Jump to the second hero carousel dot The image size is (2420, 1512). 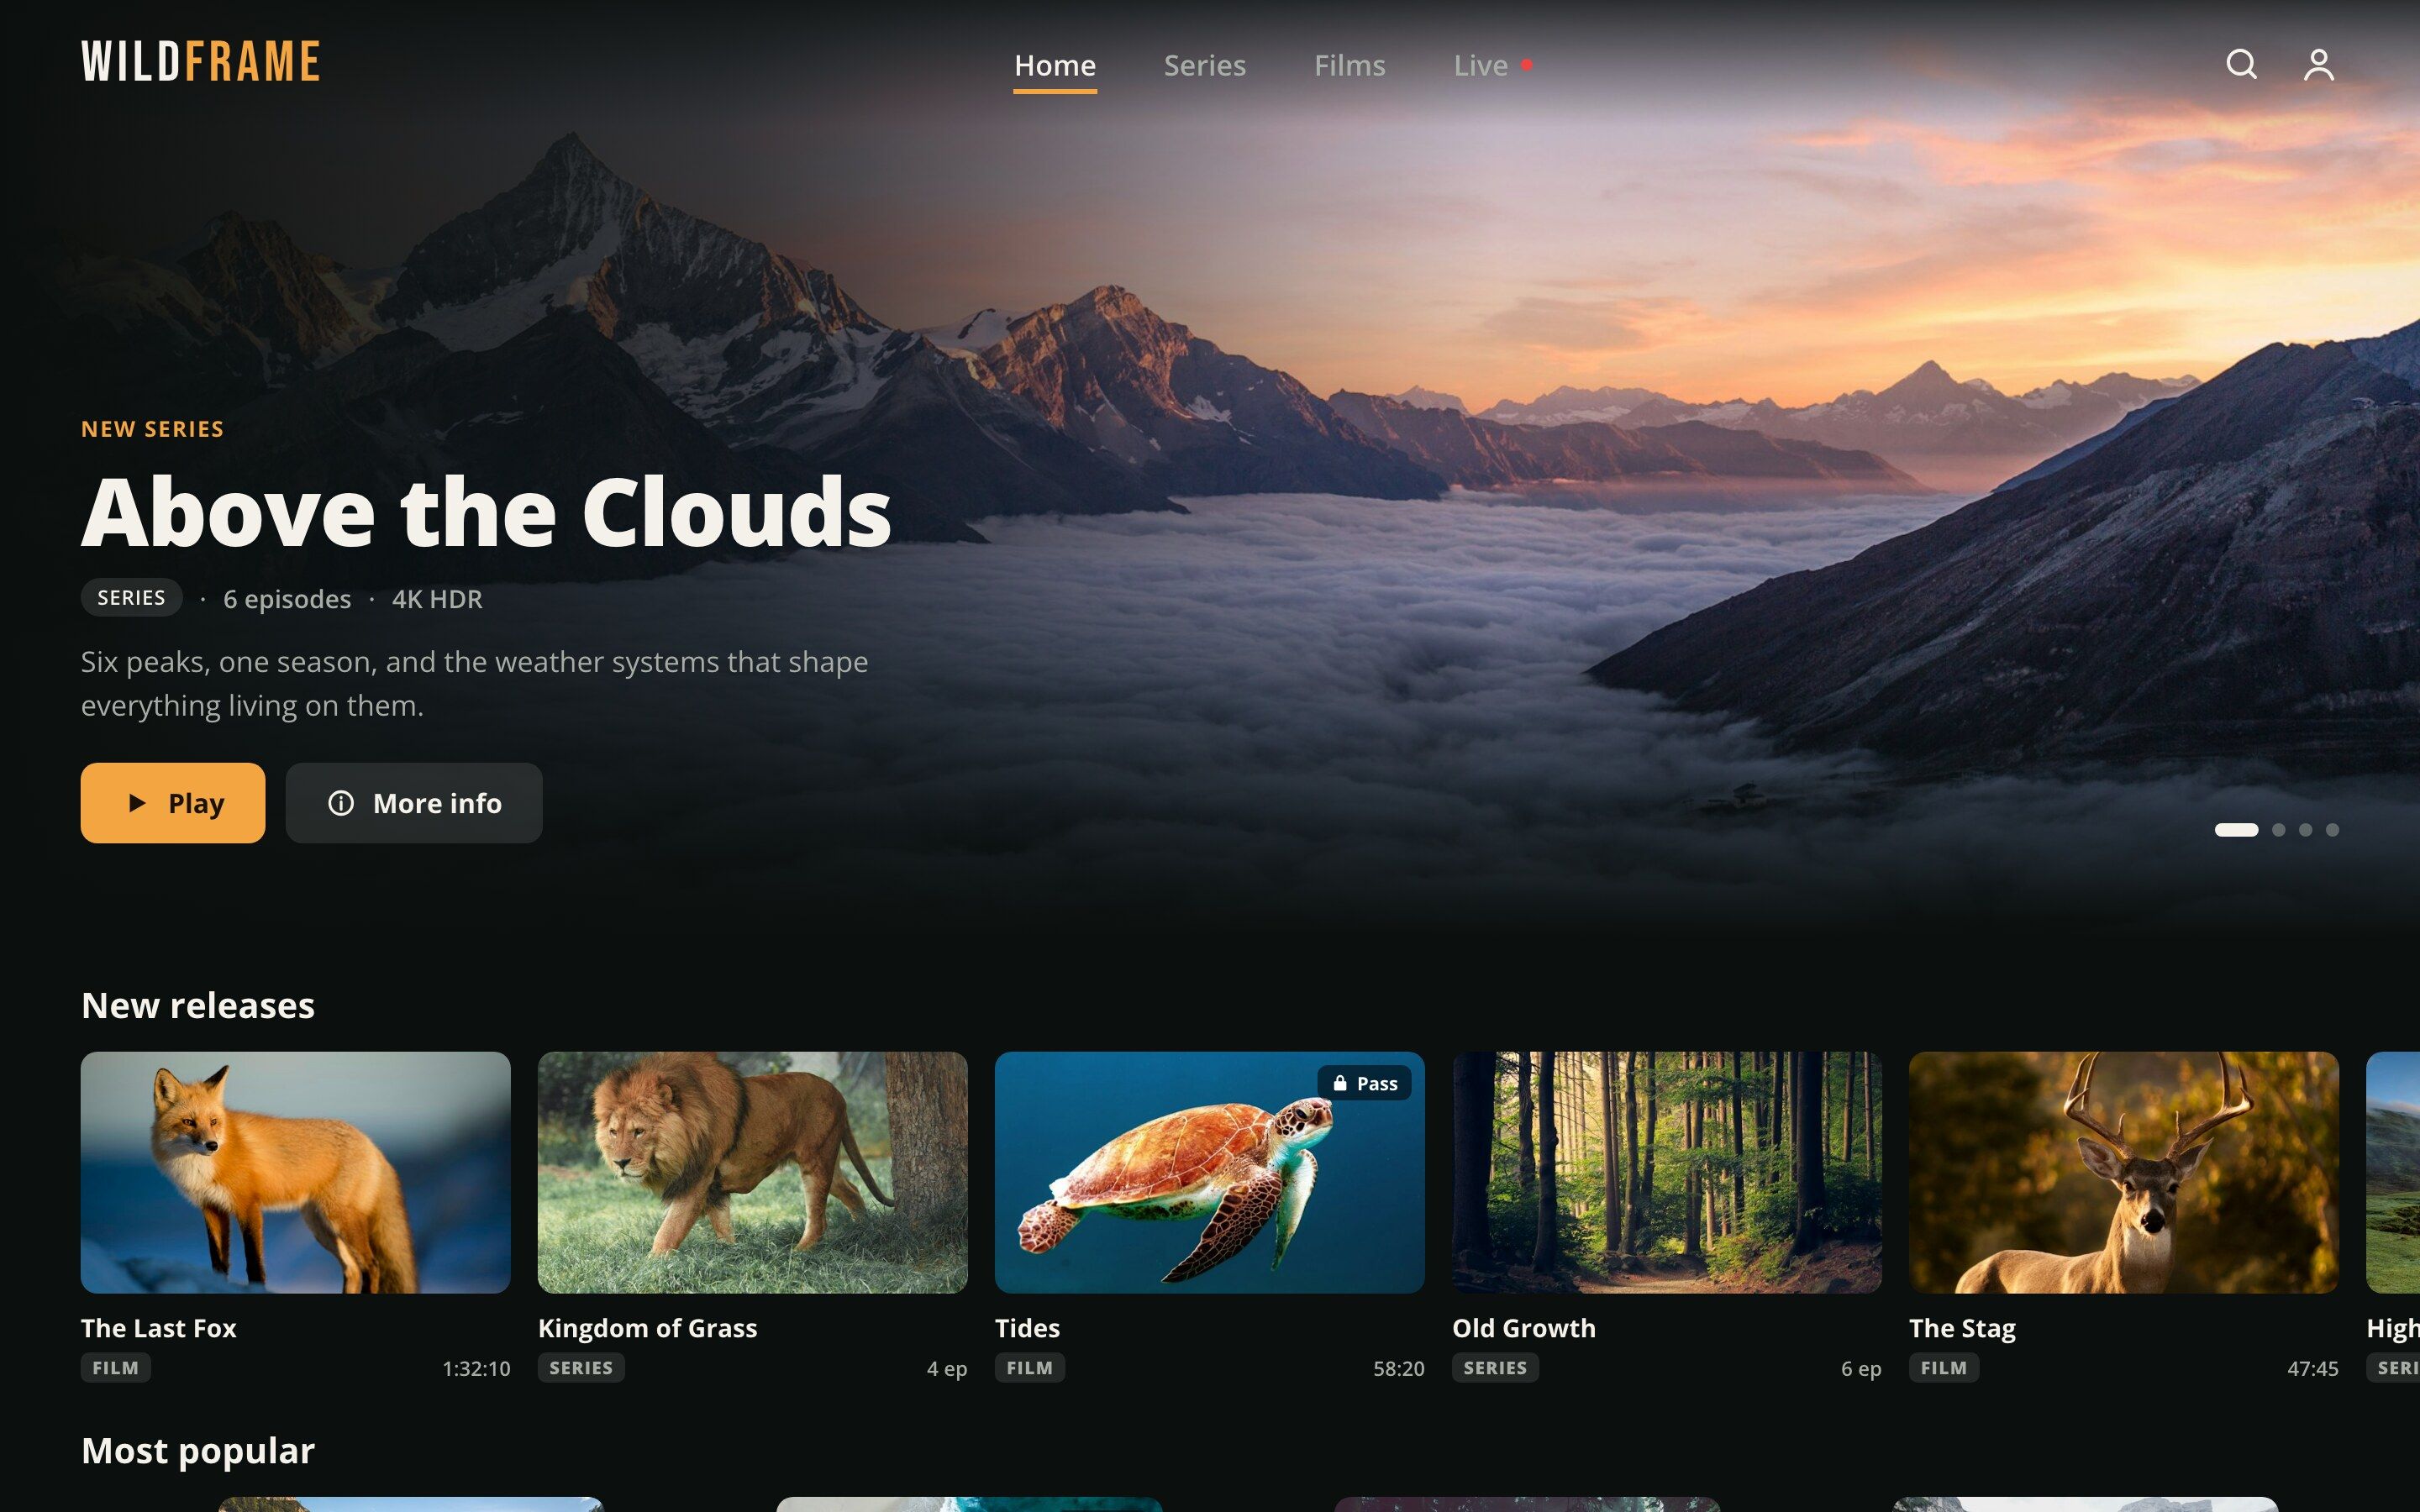[2278, 830]
